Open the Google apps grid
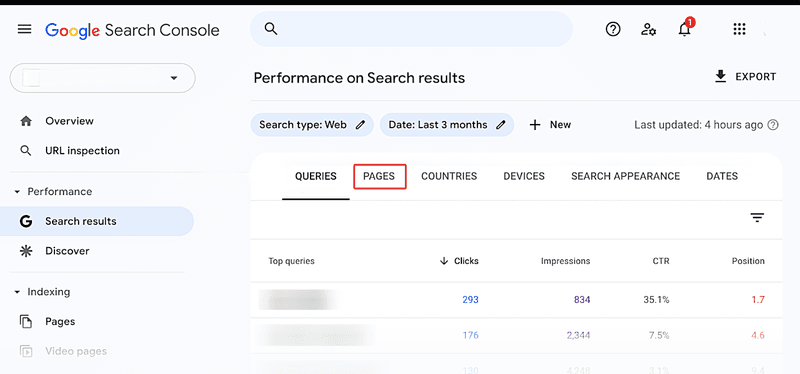The height and width of the screenshot is (374, 800). pyautogui.click(x=739, y=29)
